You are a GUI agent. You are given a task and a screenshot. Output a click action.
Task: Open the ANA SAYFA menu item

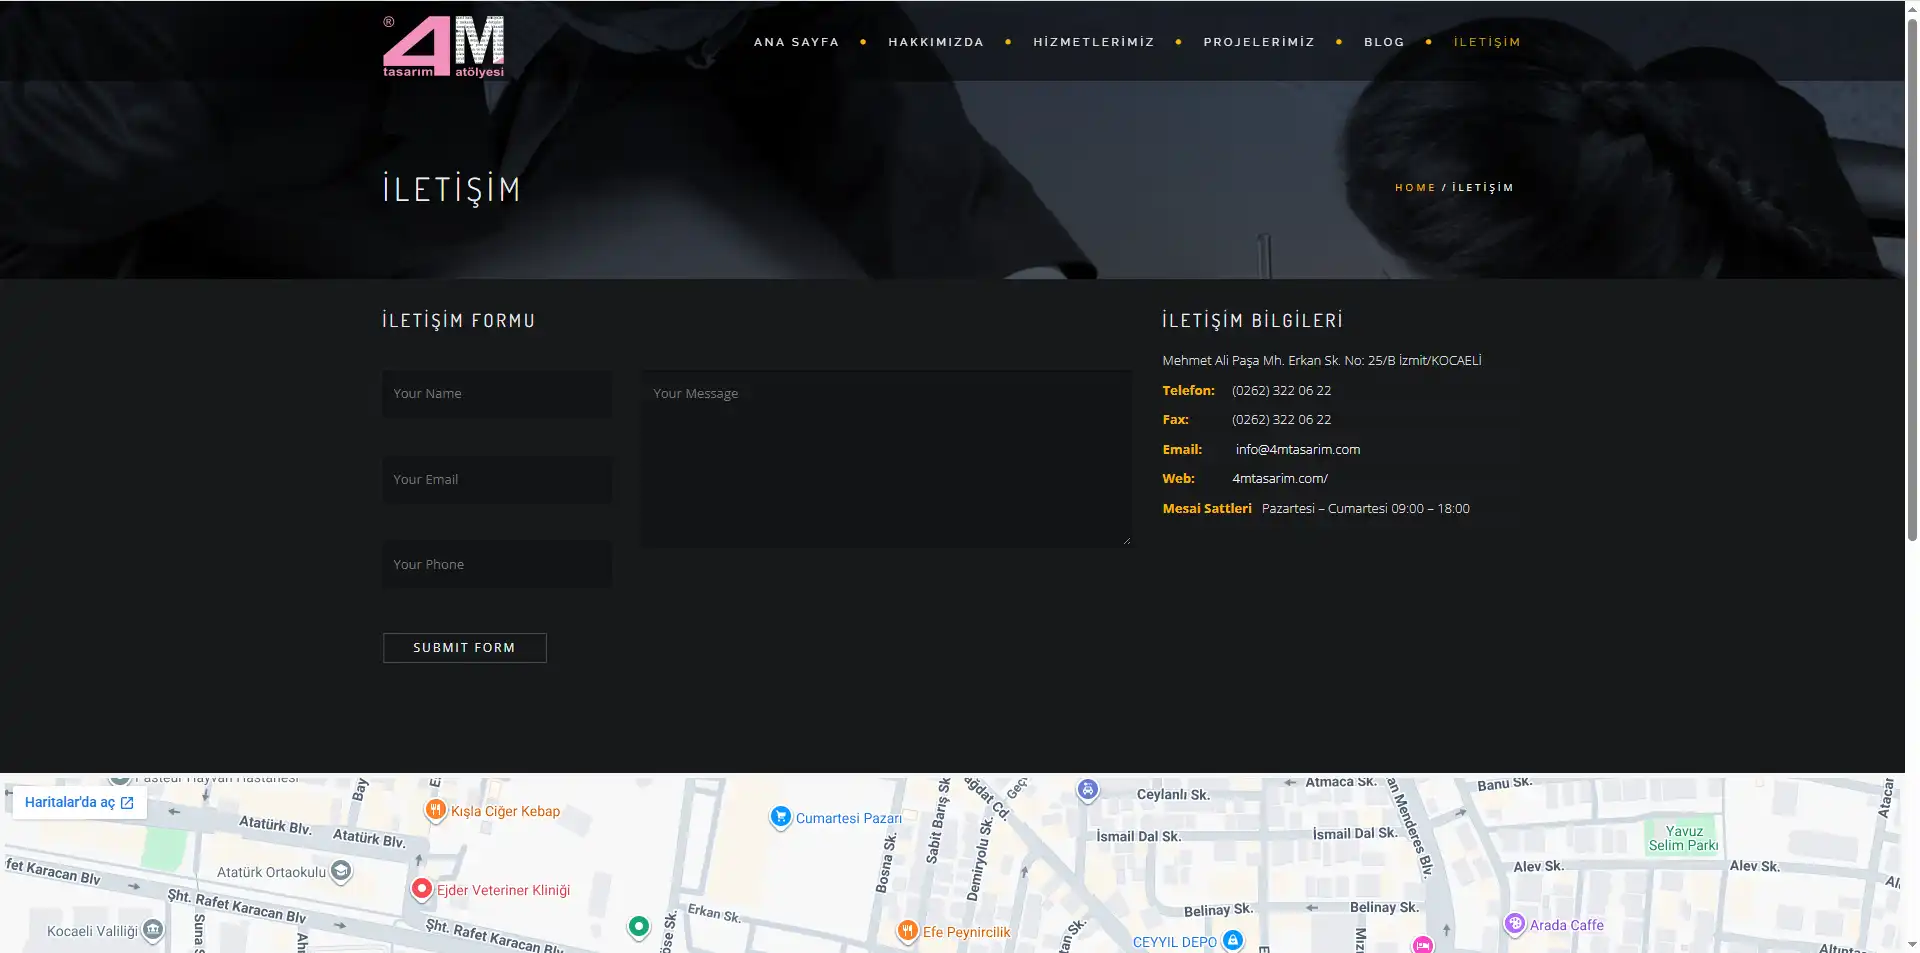coord(796,42)
